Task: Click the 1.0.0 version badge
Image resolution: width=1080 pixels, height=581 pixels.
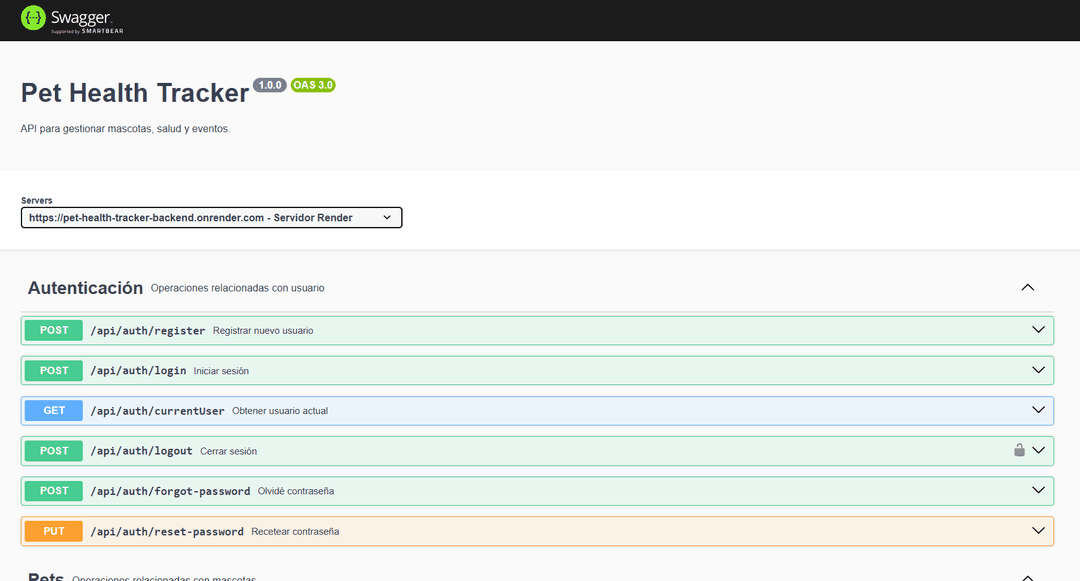Action: tap(269, 85)
